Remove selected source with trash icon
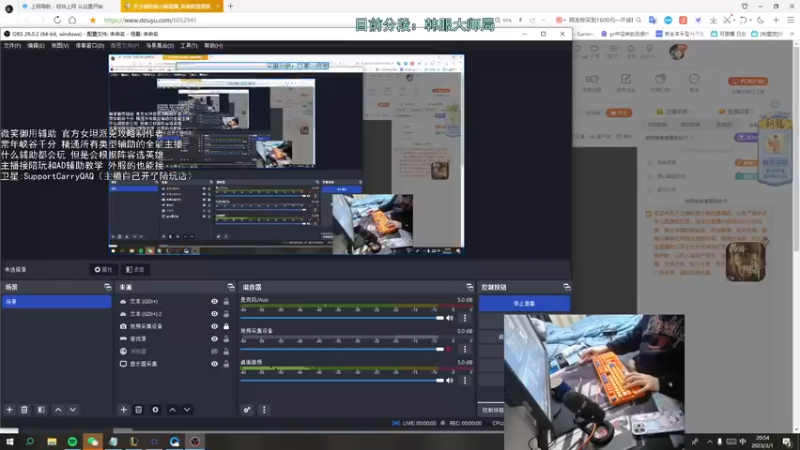The width and height of the screenshot is (800, 450). click(138, 410)
